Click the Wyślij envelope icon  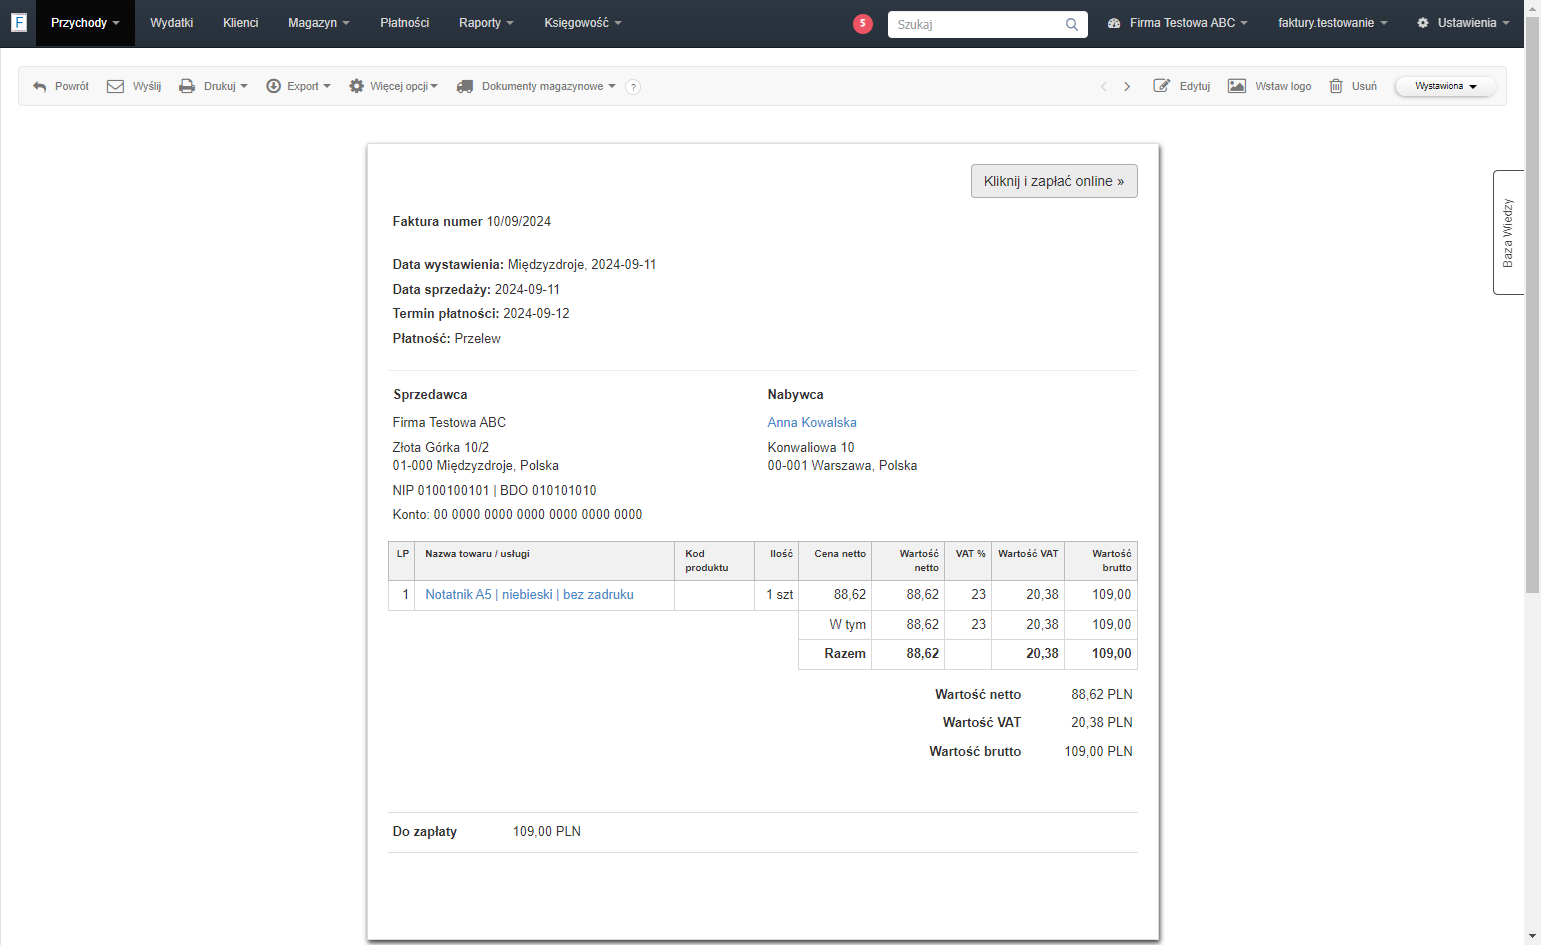point(115,87)
